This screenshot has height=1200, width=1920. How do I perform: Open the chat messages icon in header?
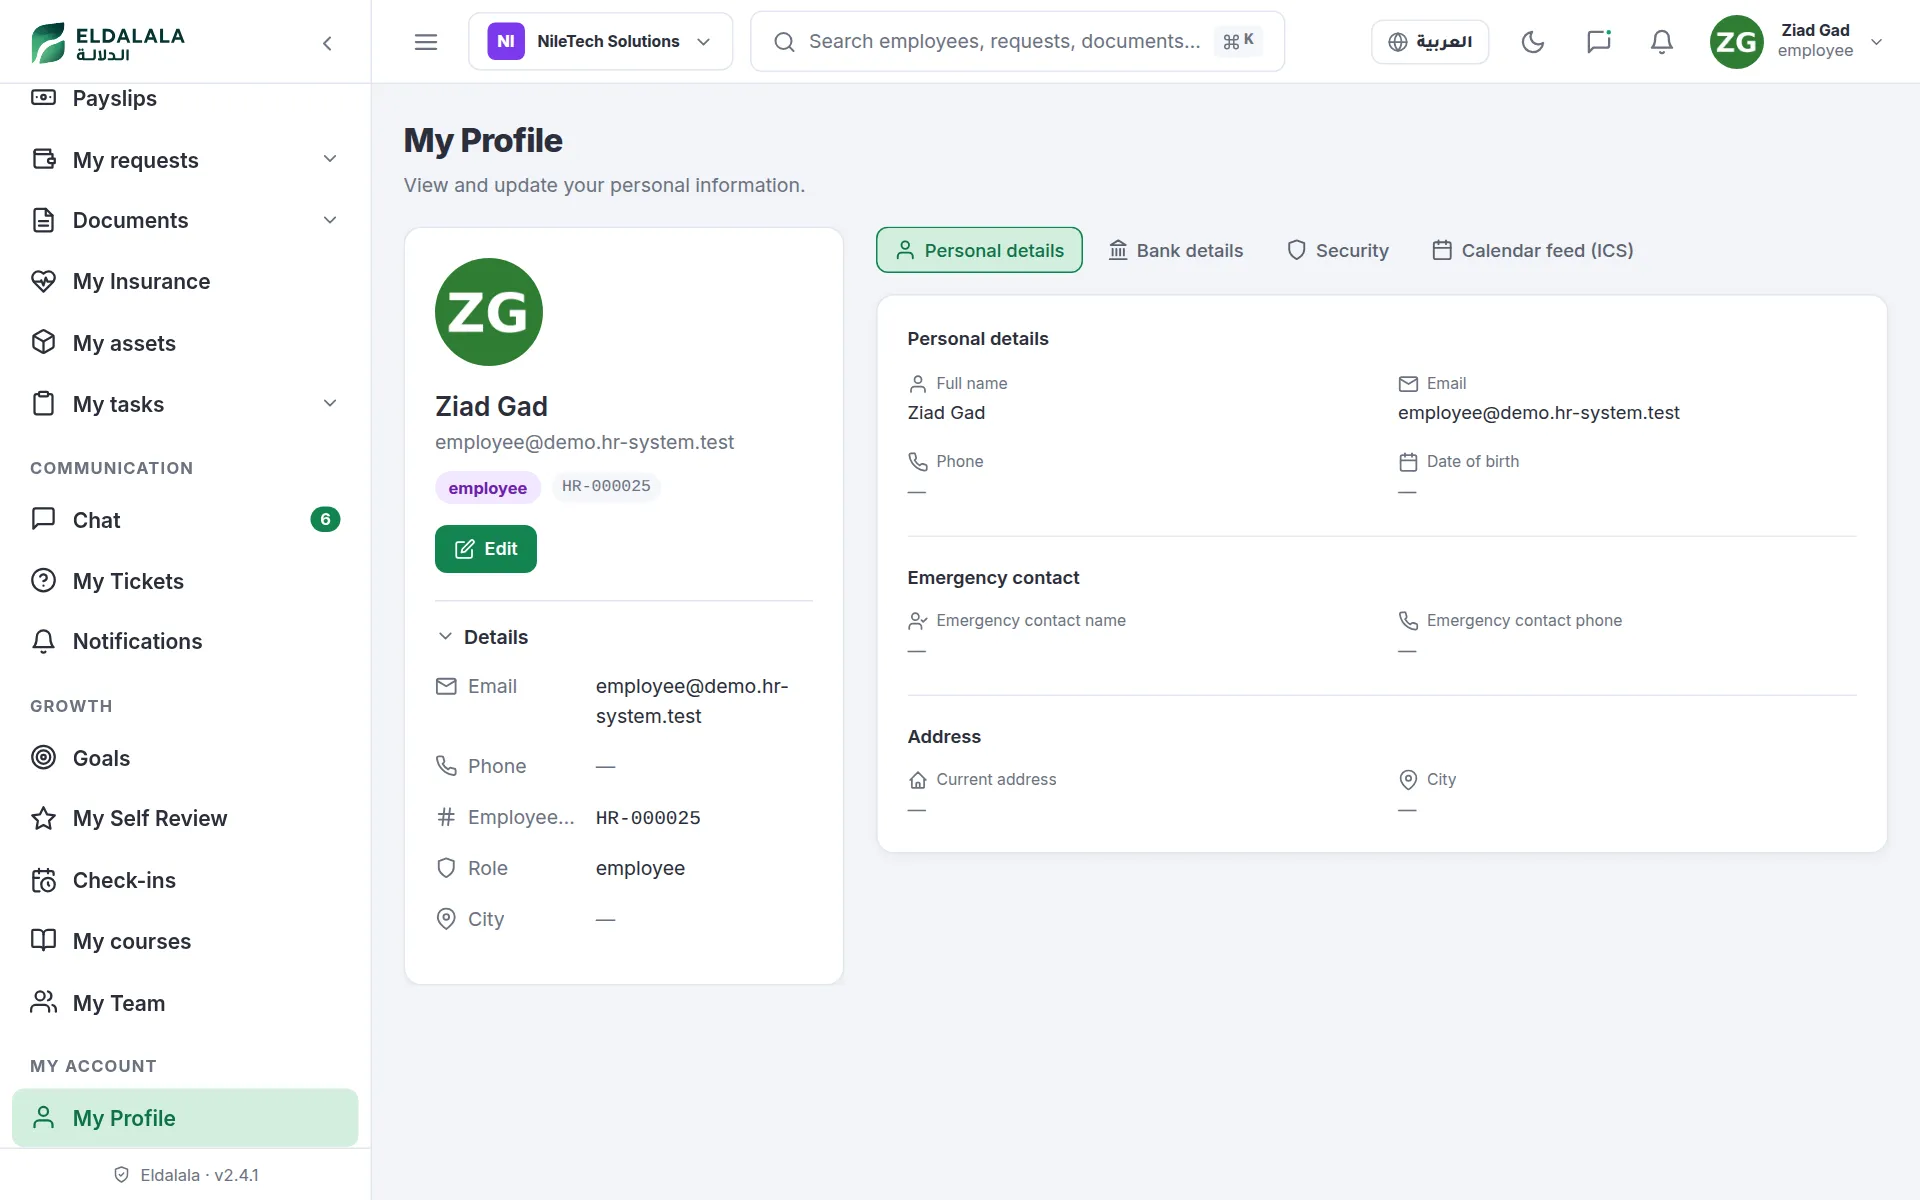[x=1598, y=42]
